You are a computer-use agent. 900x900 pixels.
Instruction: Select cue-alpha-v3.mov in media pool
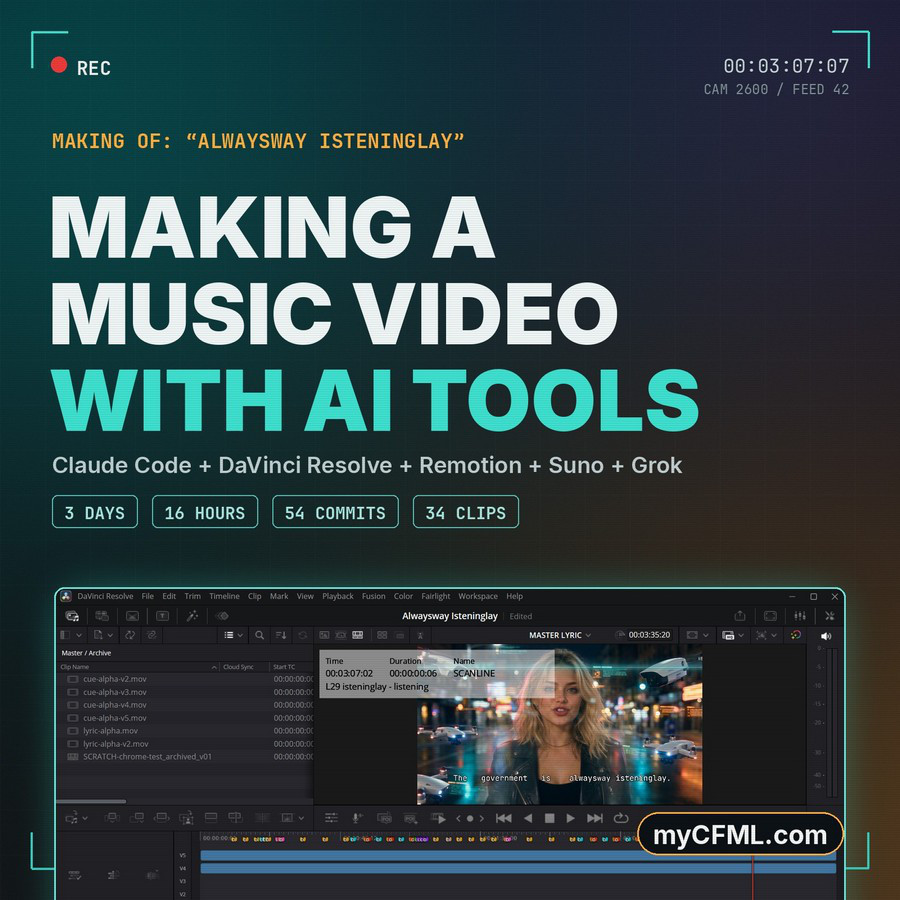(x=115, y=692)
